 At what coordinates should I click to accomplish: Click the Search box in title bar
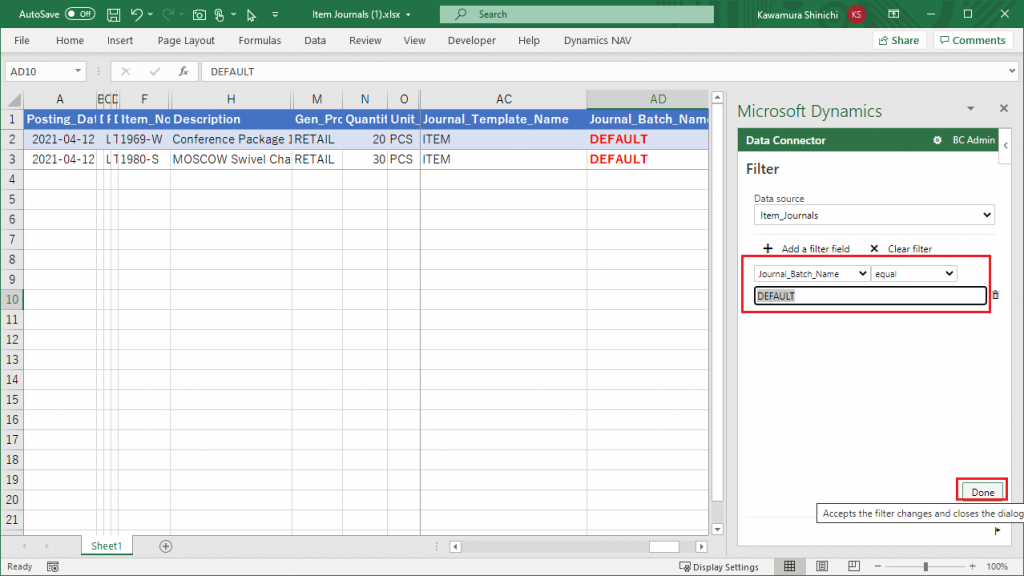pos(577,14)
